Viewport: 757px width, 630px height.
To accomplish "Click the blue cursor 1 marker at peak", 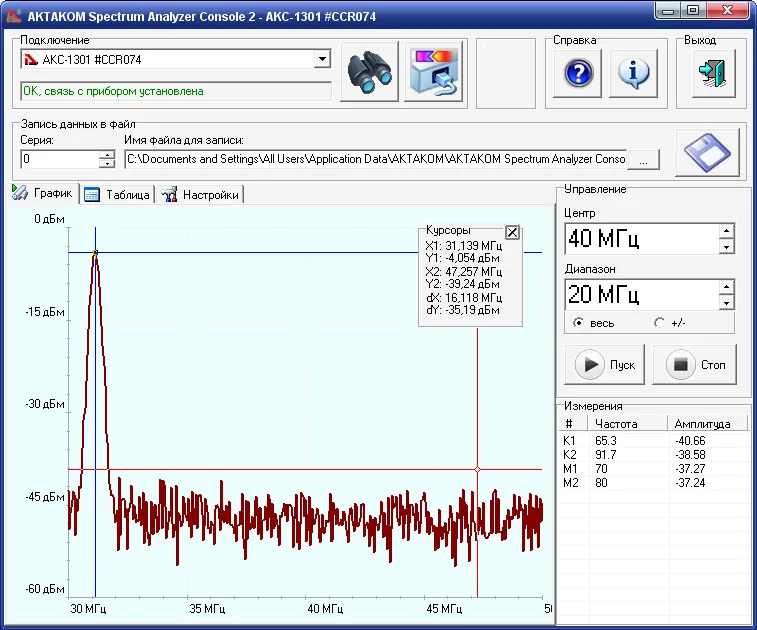I will [x=96, y=252].
